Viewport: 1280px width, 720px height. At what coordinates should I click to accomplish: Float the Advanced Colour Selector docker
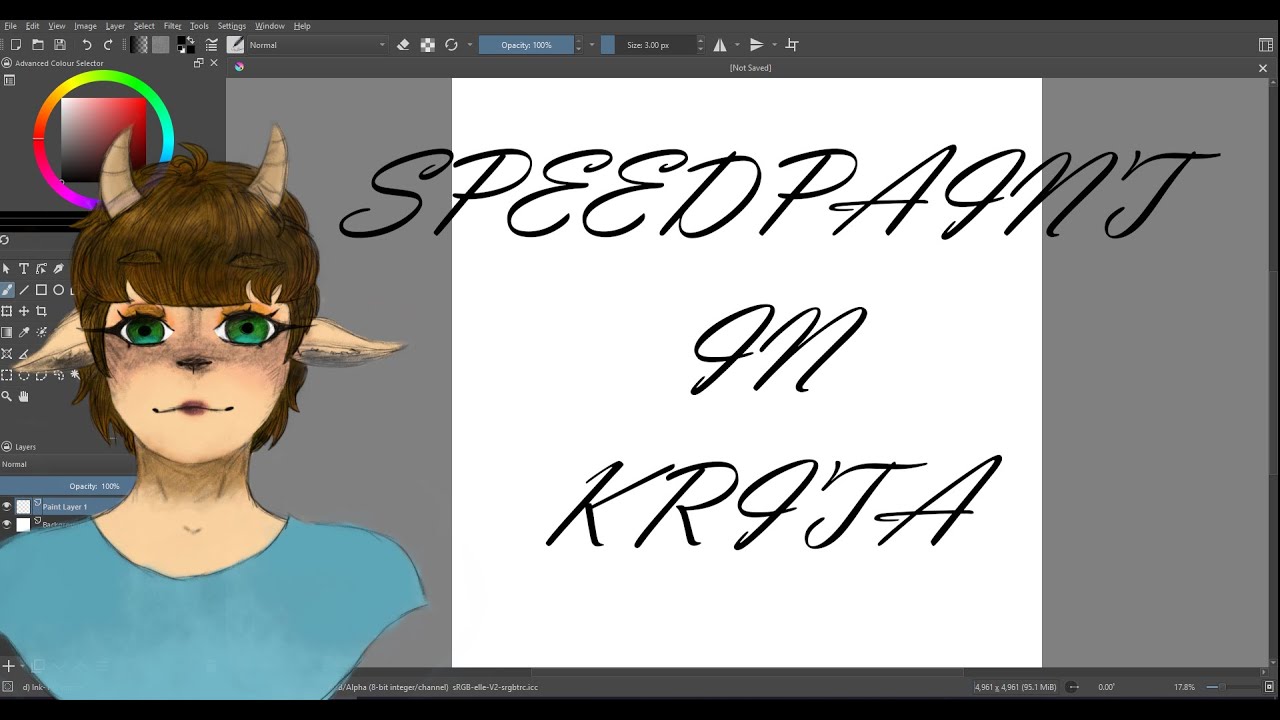coord(198,63)
